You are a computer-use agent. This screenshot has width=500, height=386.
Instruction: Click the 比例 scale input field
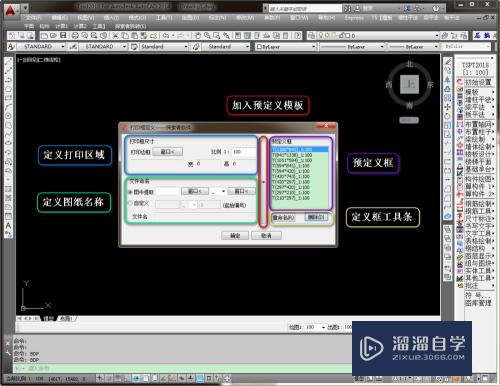tap(244, 152)
